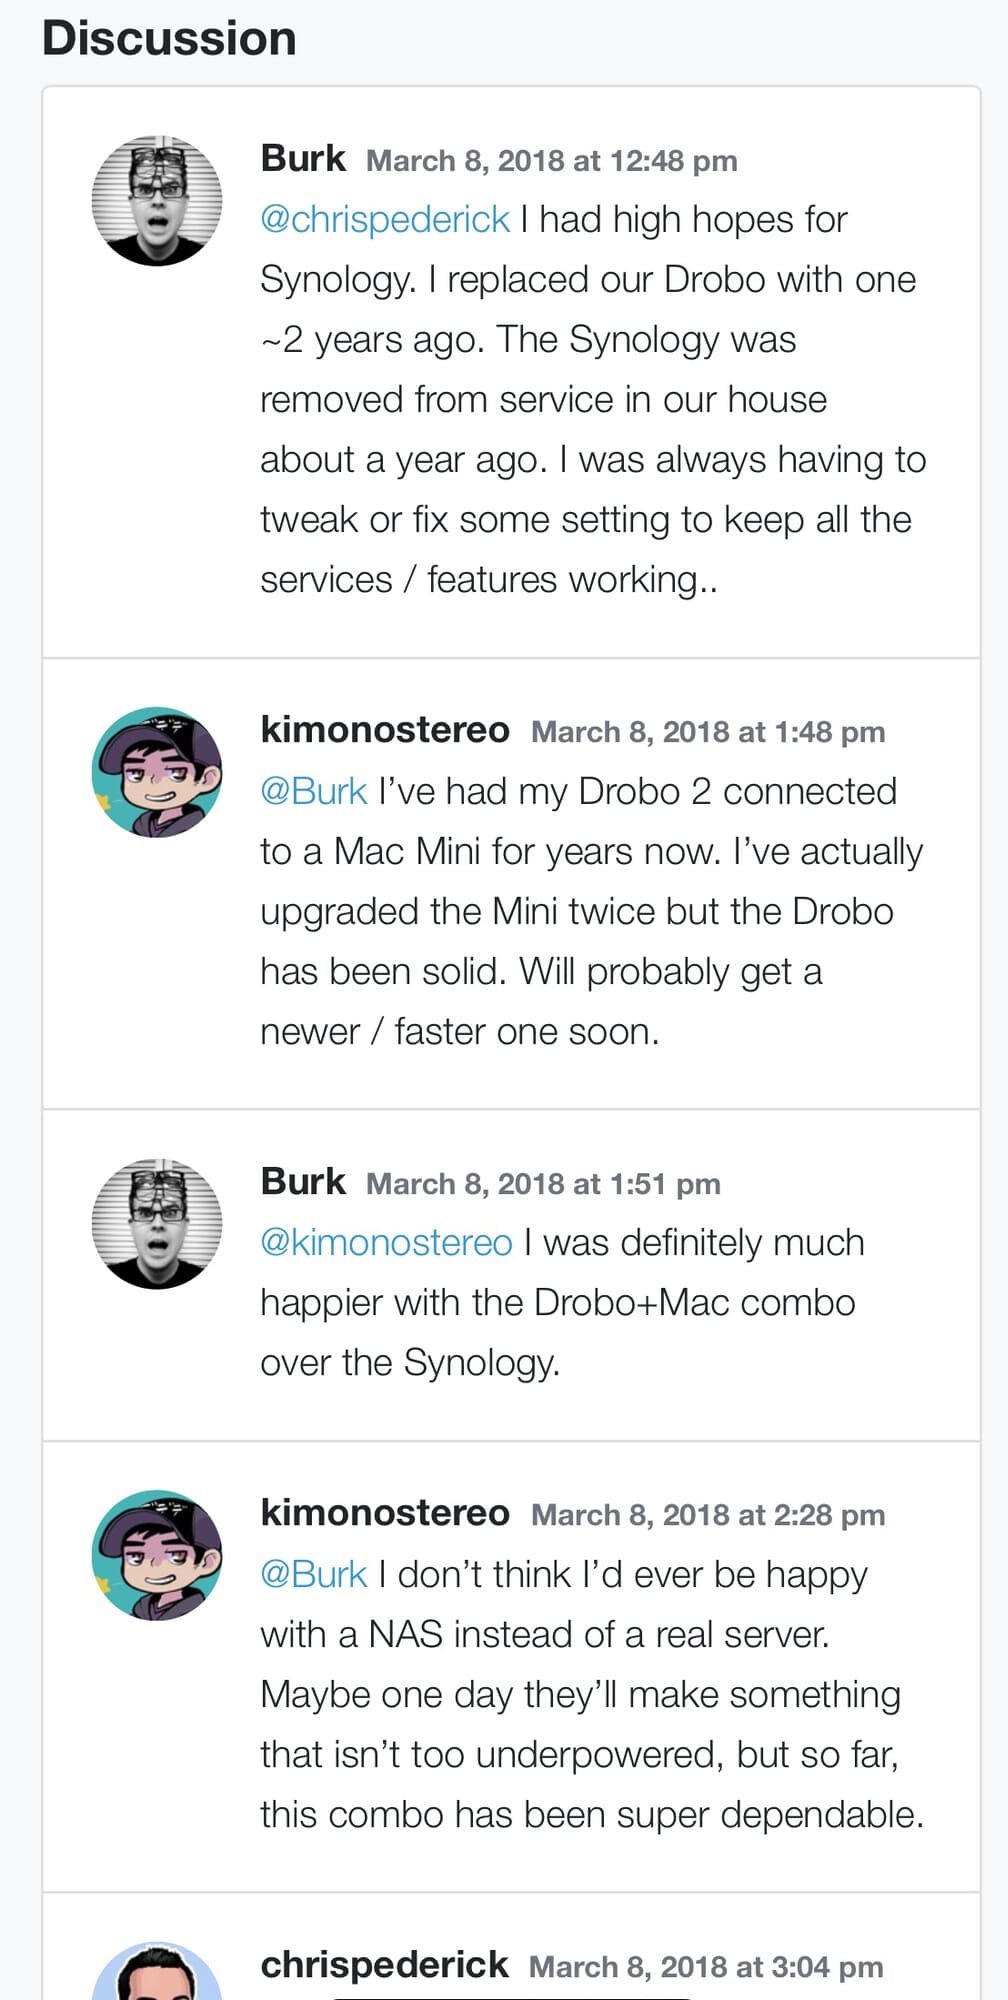Click Burk's avatar on the first comment

(155, 200)
